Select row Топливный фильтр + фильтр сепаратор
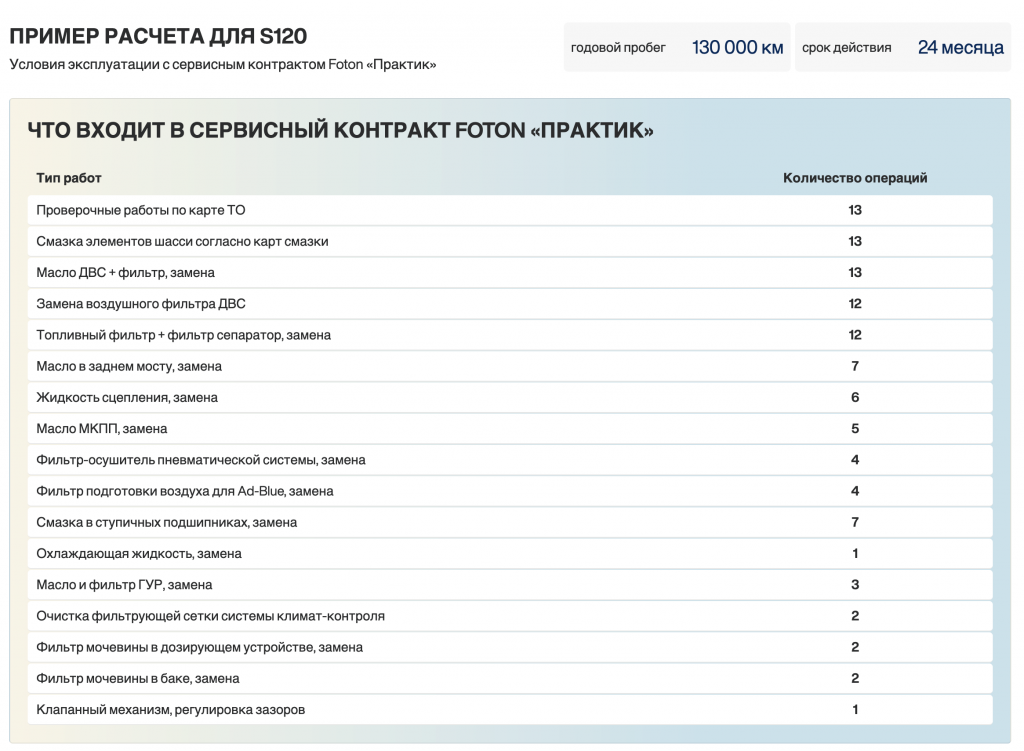 click(x=510, y=335)
